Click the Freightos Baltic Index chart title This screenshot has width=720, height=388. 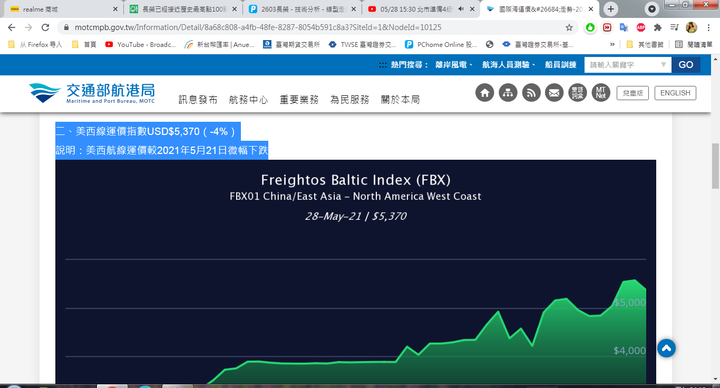coord(355,180)
